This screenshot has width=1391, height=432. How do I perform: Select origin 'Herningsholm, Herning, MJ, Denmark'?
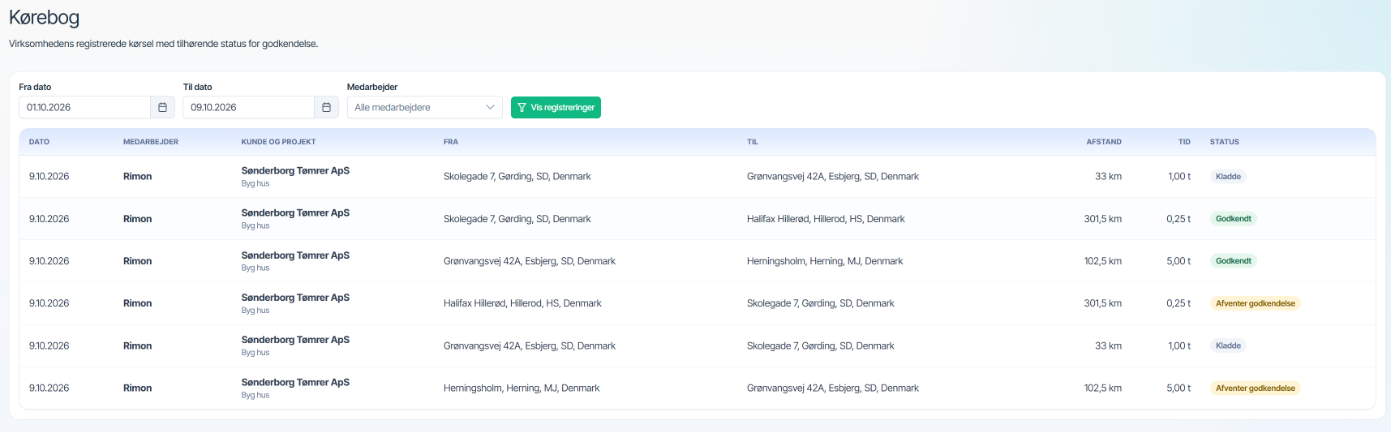521,388
